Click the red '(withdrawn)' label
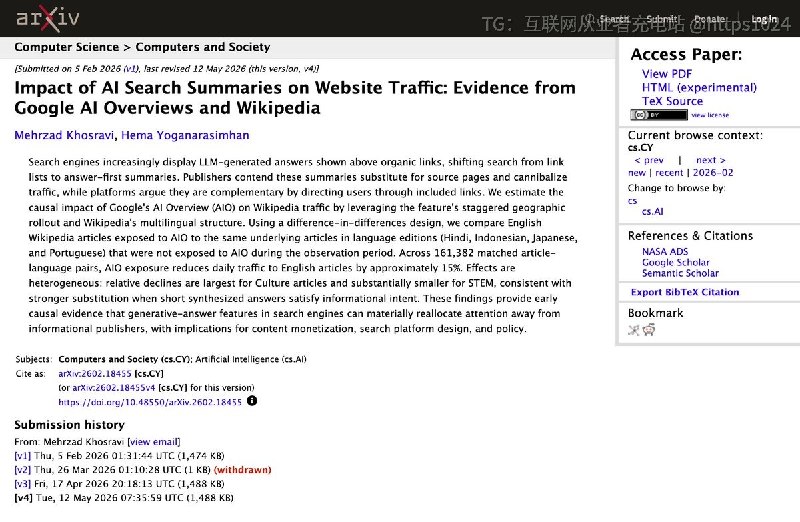800x522 pixels. tap(242, 470)
